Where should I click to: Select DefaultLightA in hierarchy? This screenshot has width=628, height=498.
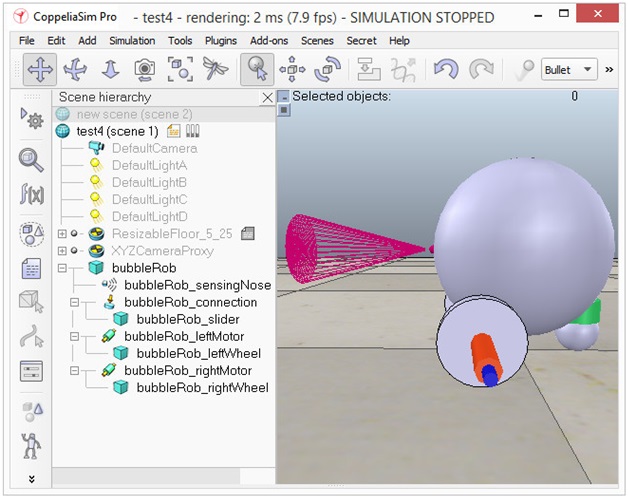click(149, 165)
